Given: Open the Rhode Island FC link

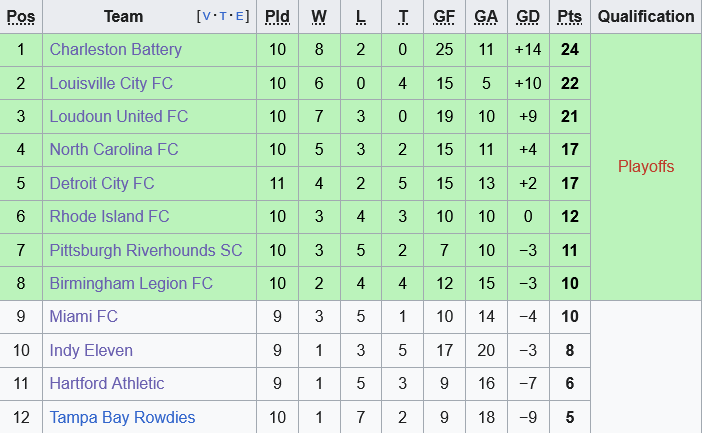Looking at the screenshot, I should click(109, 216).
